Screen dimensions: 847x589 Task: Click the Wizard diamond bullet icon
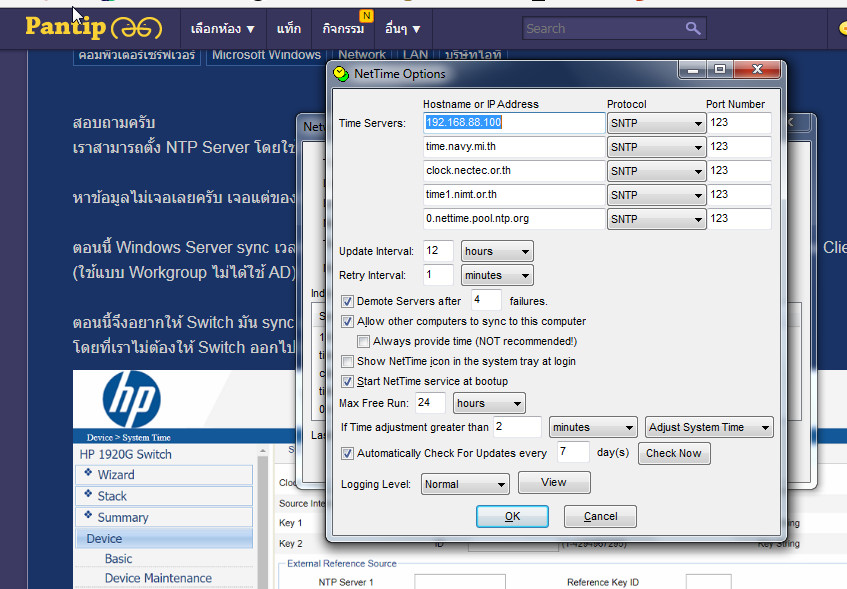coord(88,472)
